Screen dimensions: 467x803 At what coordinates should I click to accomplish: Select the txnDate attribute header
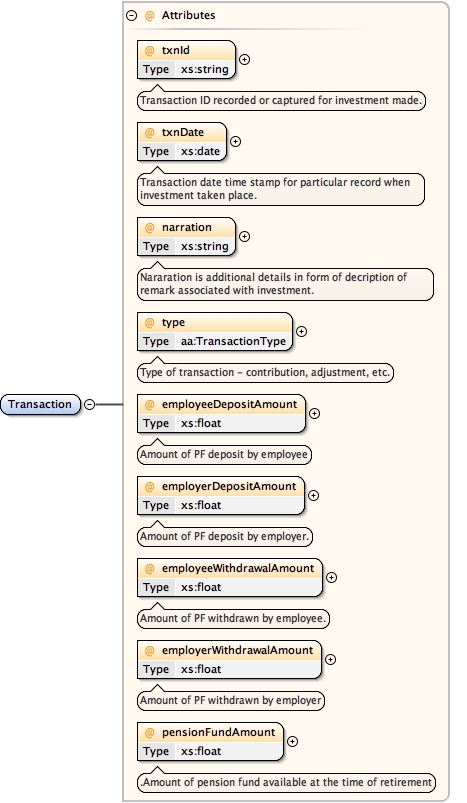coord(182,132)
